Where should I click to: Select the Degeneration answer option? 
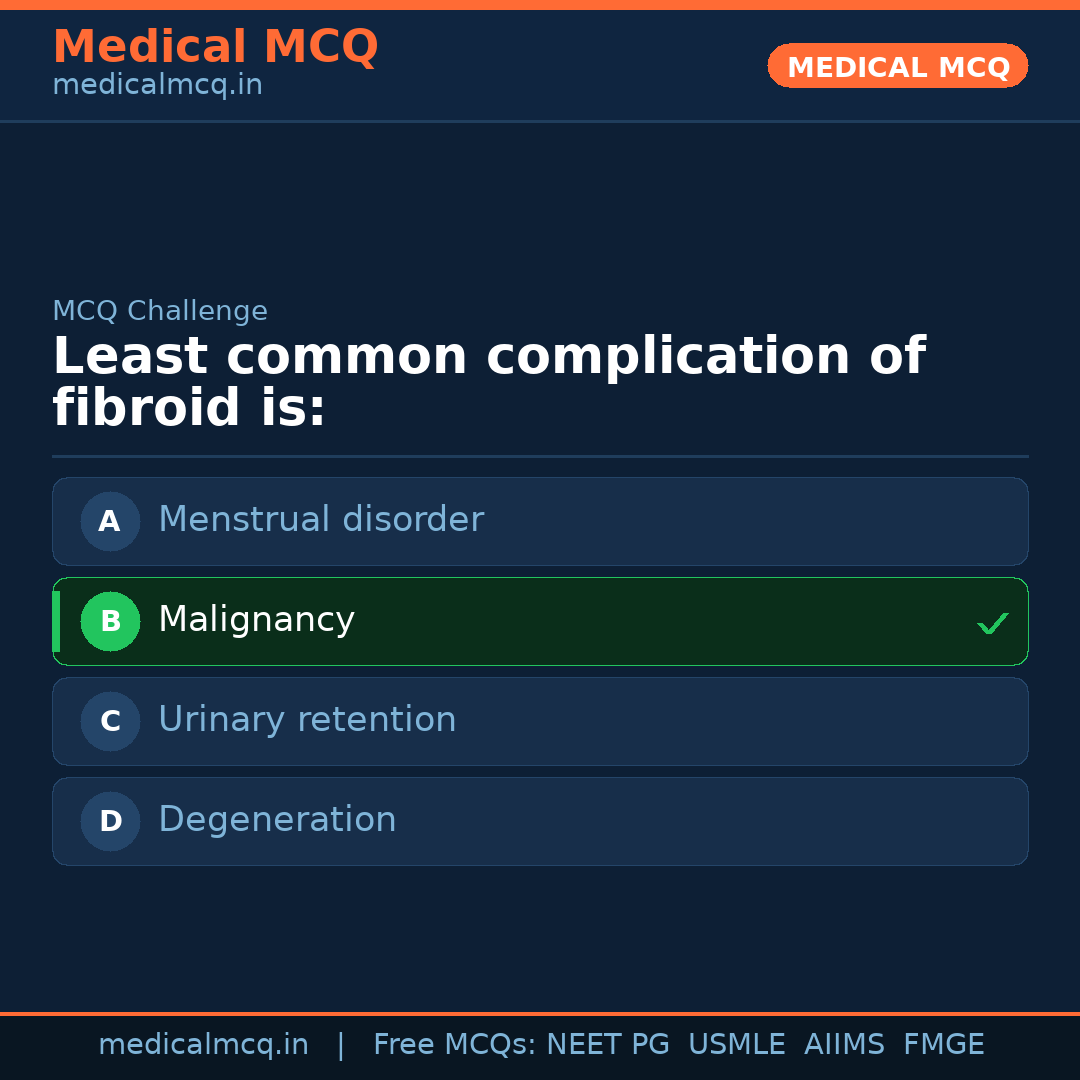(x=540, y=821)
